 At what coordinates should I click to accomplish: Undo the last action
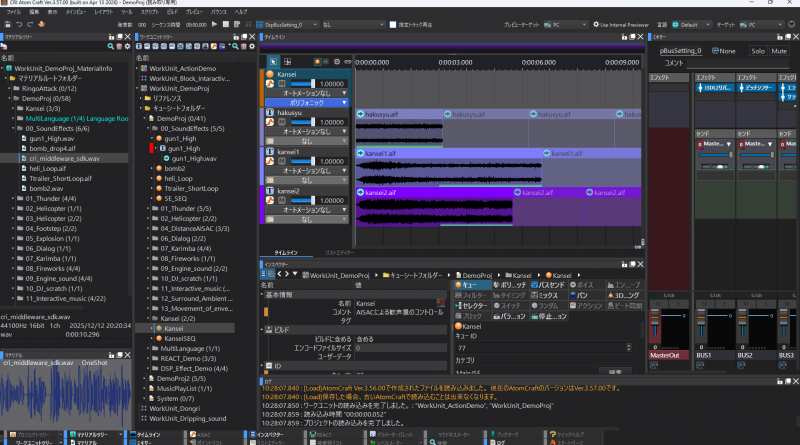(19, 24)
